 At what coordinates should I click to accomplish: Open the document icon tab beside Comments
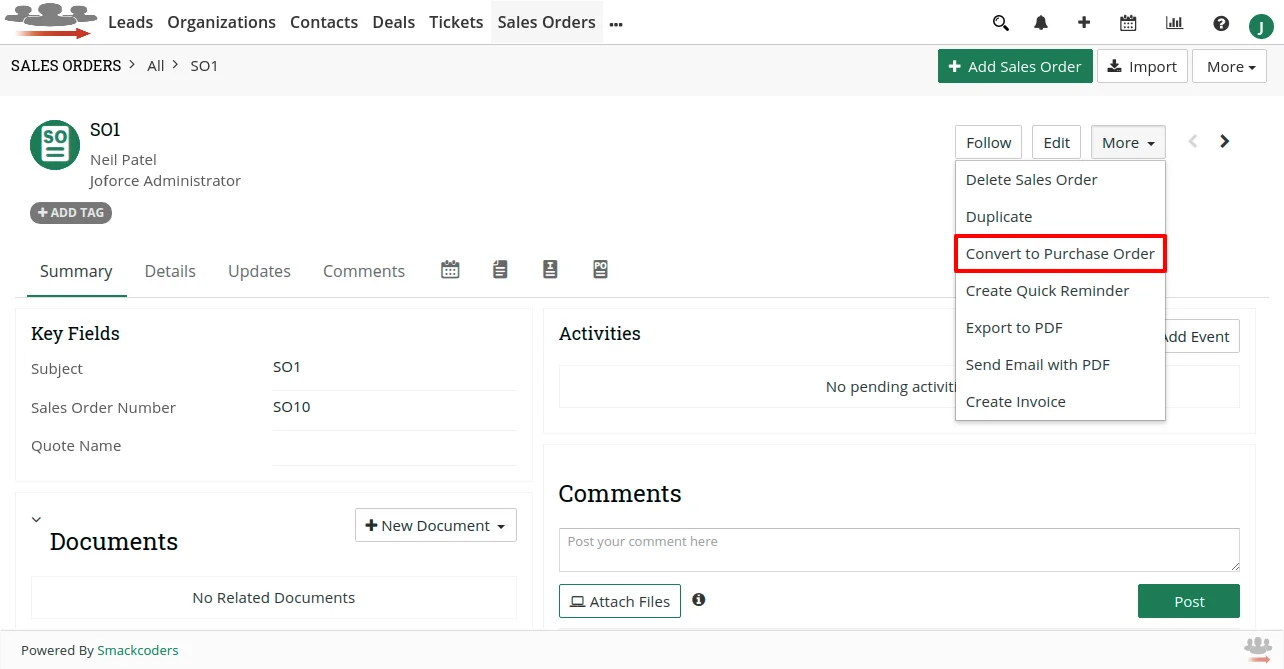point(500,269)
